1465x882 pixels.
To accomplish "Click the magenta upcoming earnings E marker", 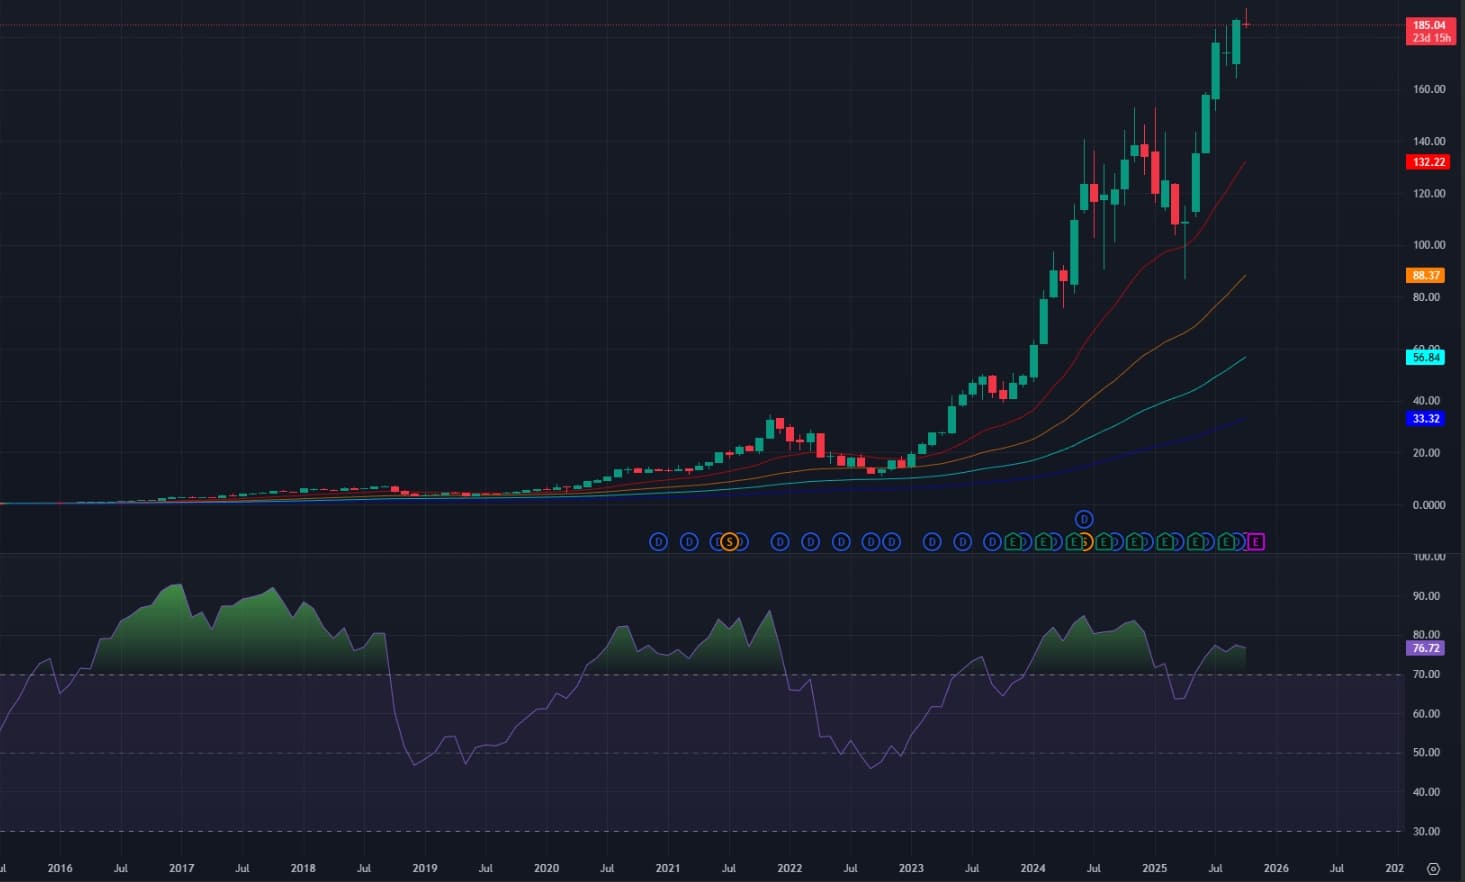I will coord(1256,542).
